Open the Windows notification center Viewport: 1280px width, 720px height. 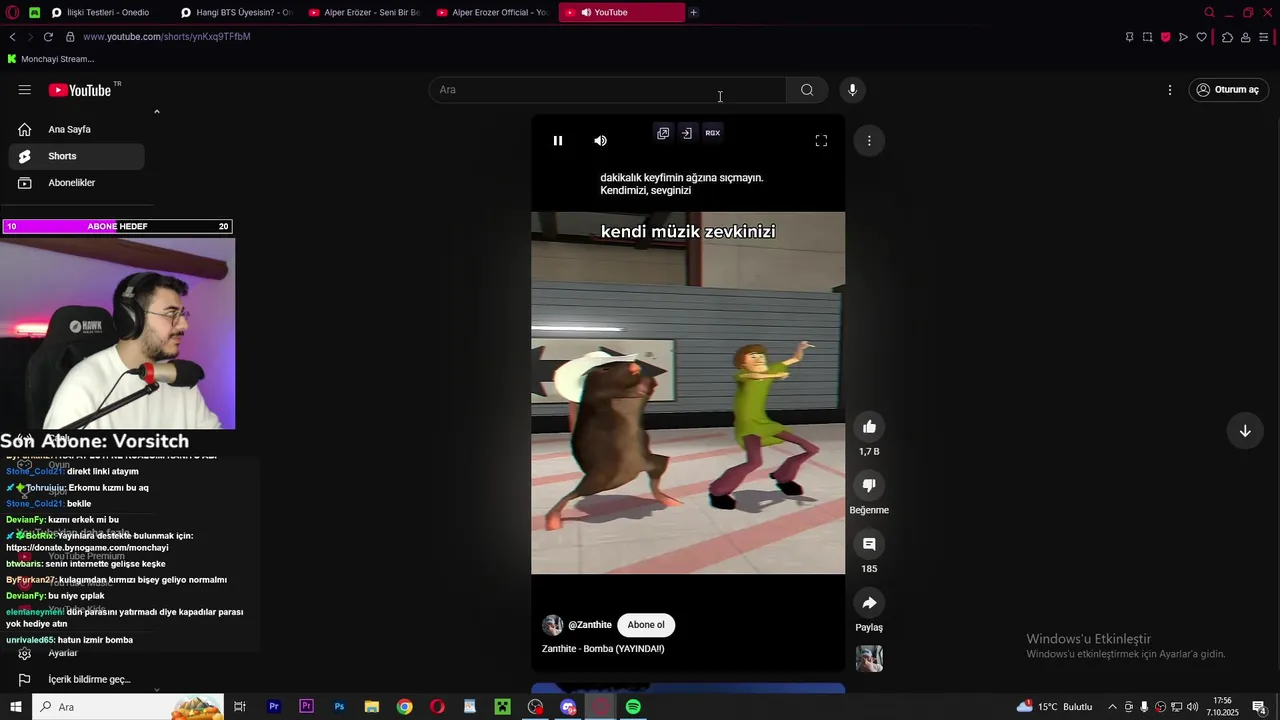tap(1260, 707)
